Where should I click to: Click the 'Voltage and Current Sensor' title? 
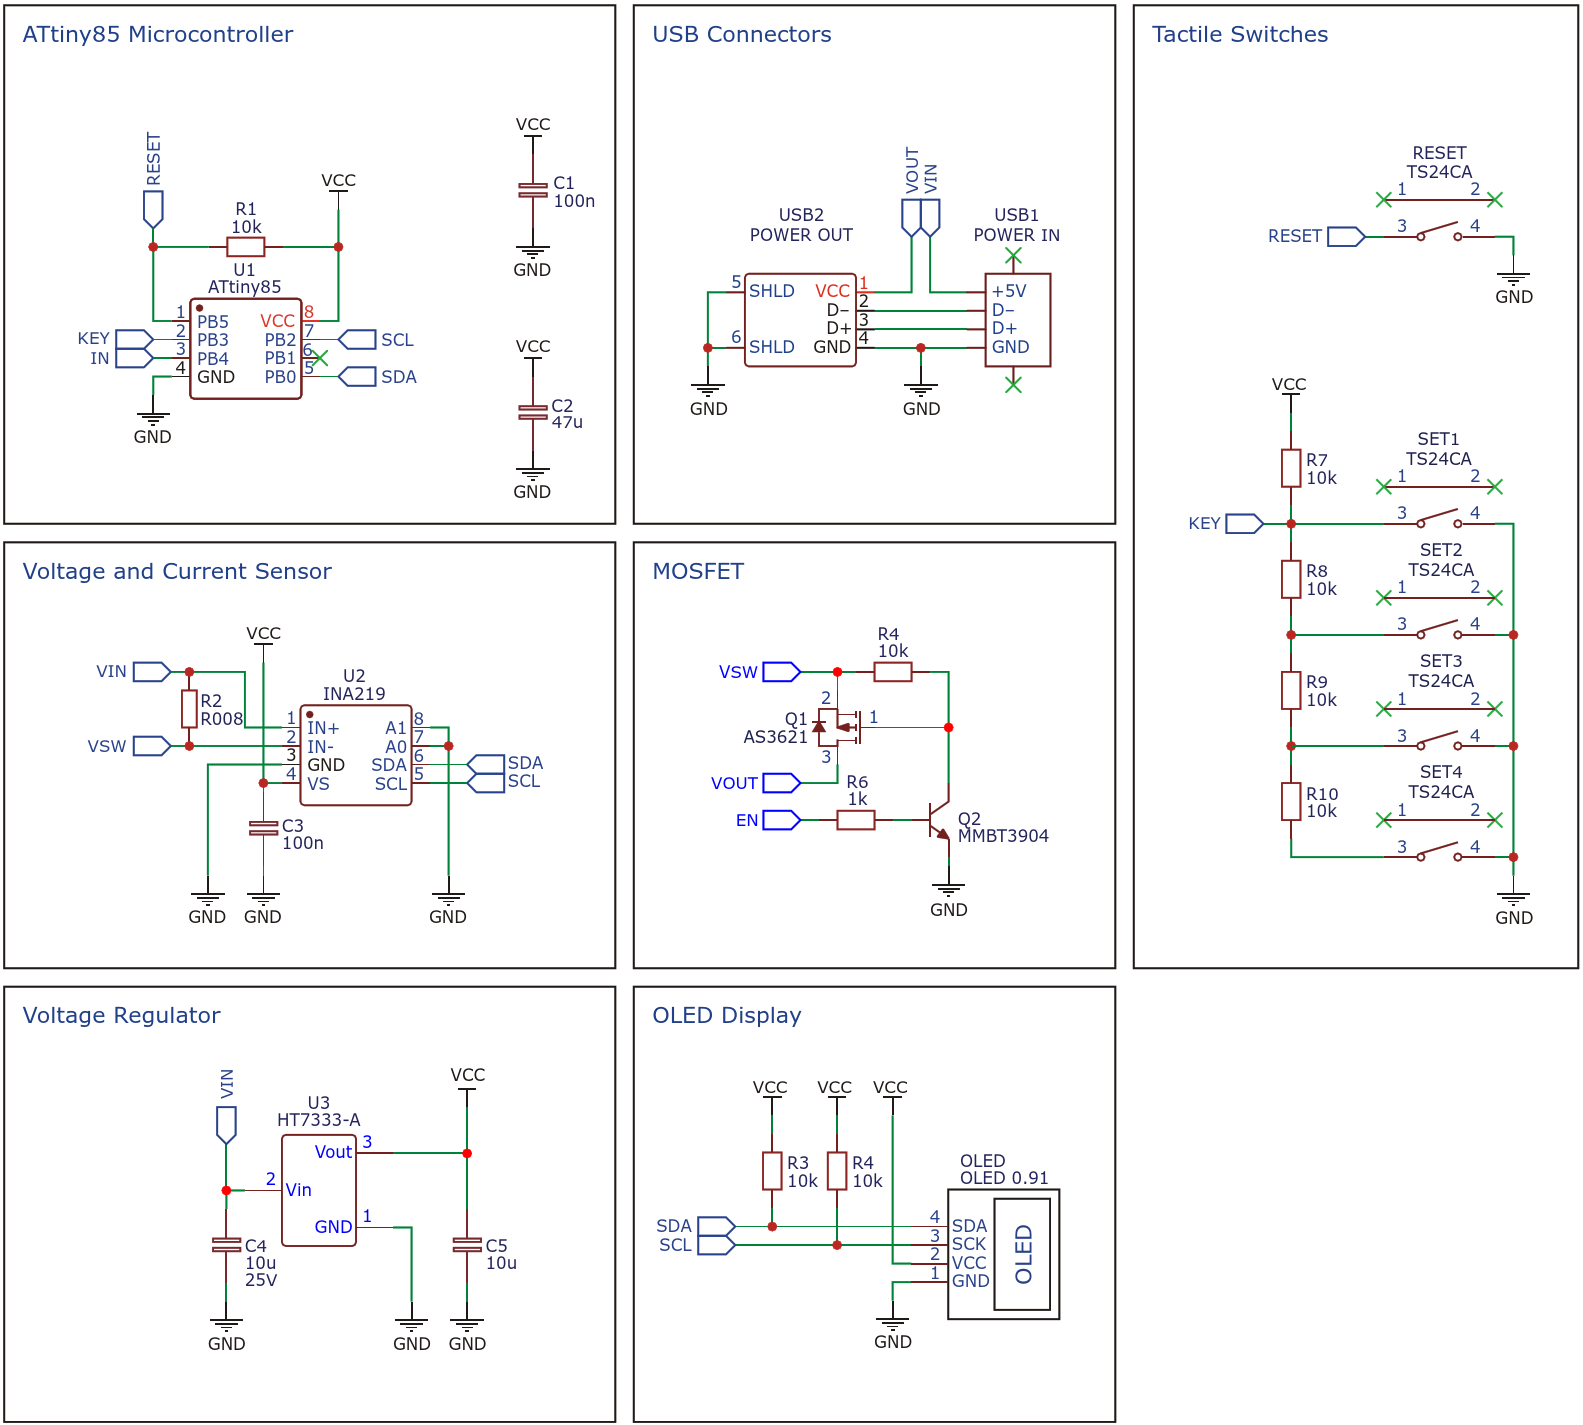[177, 572]
